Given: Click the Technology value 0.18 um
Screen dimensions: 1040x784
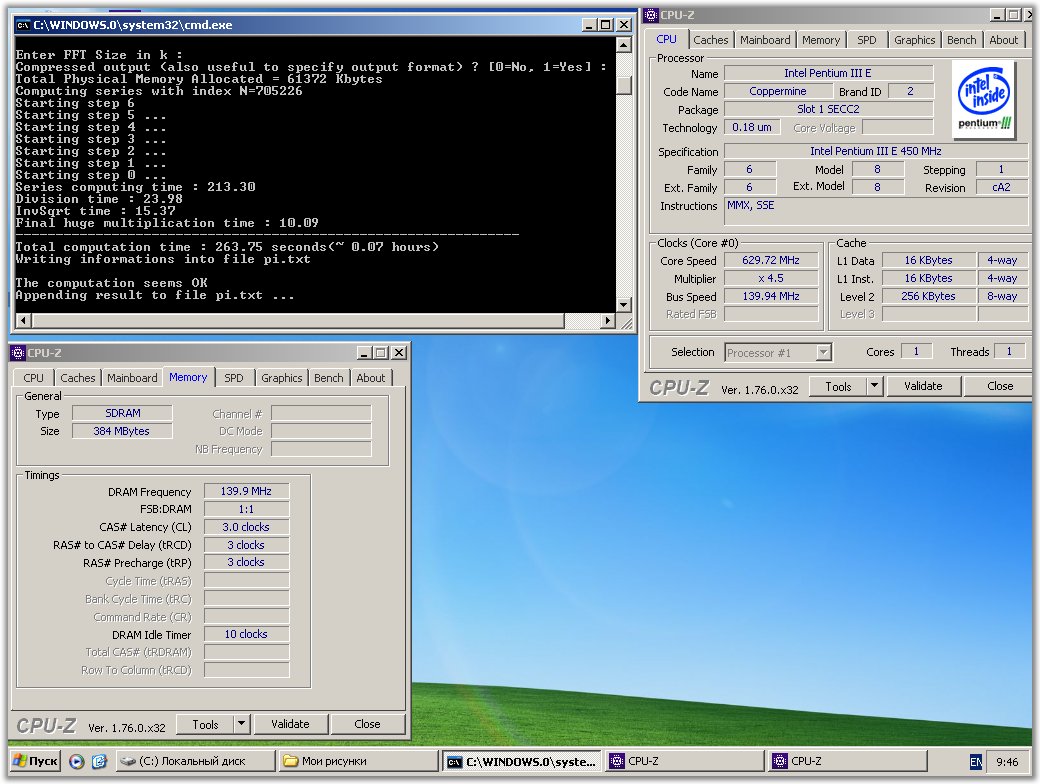Looking at the screenshot, I should 751,127.
